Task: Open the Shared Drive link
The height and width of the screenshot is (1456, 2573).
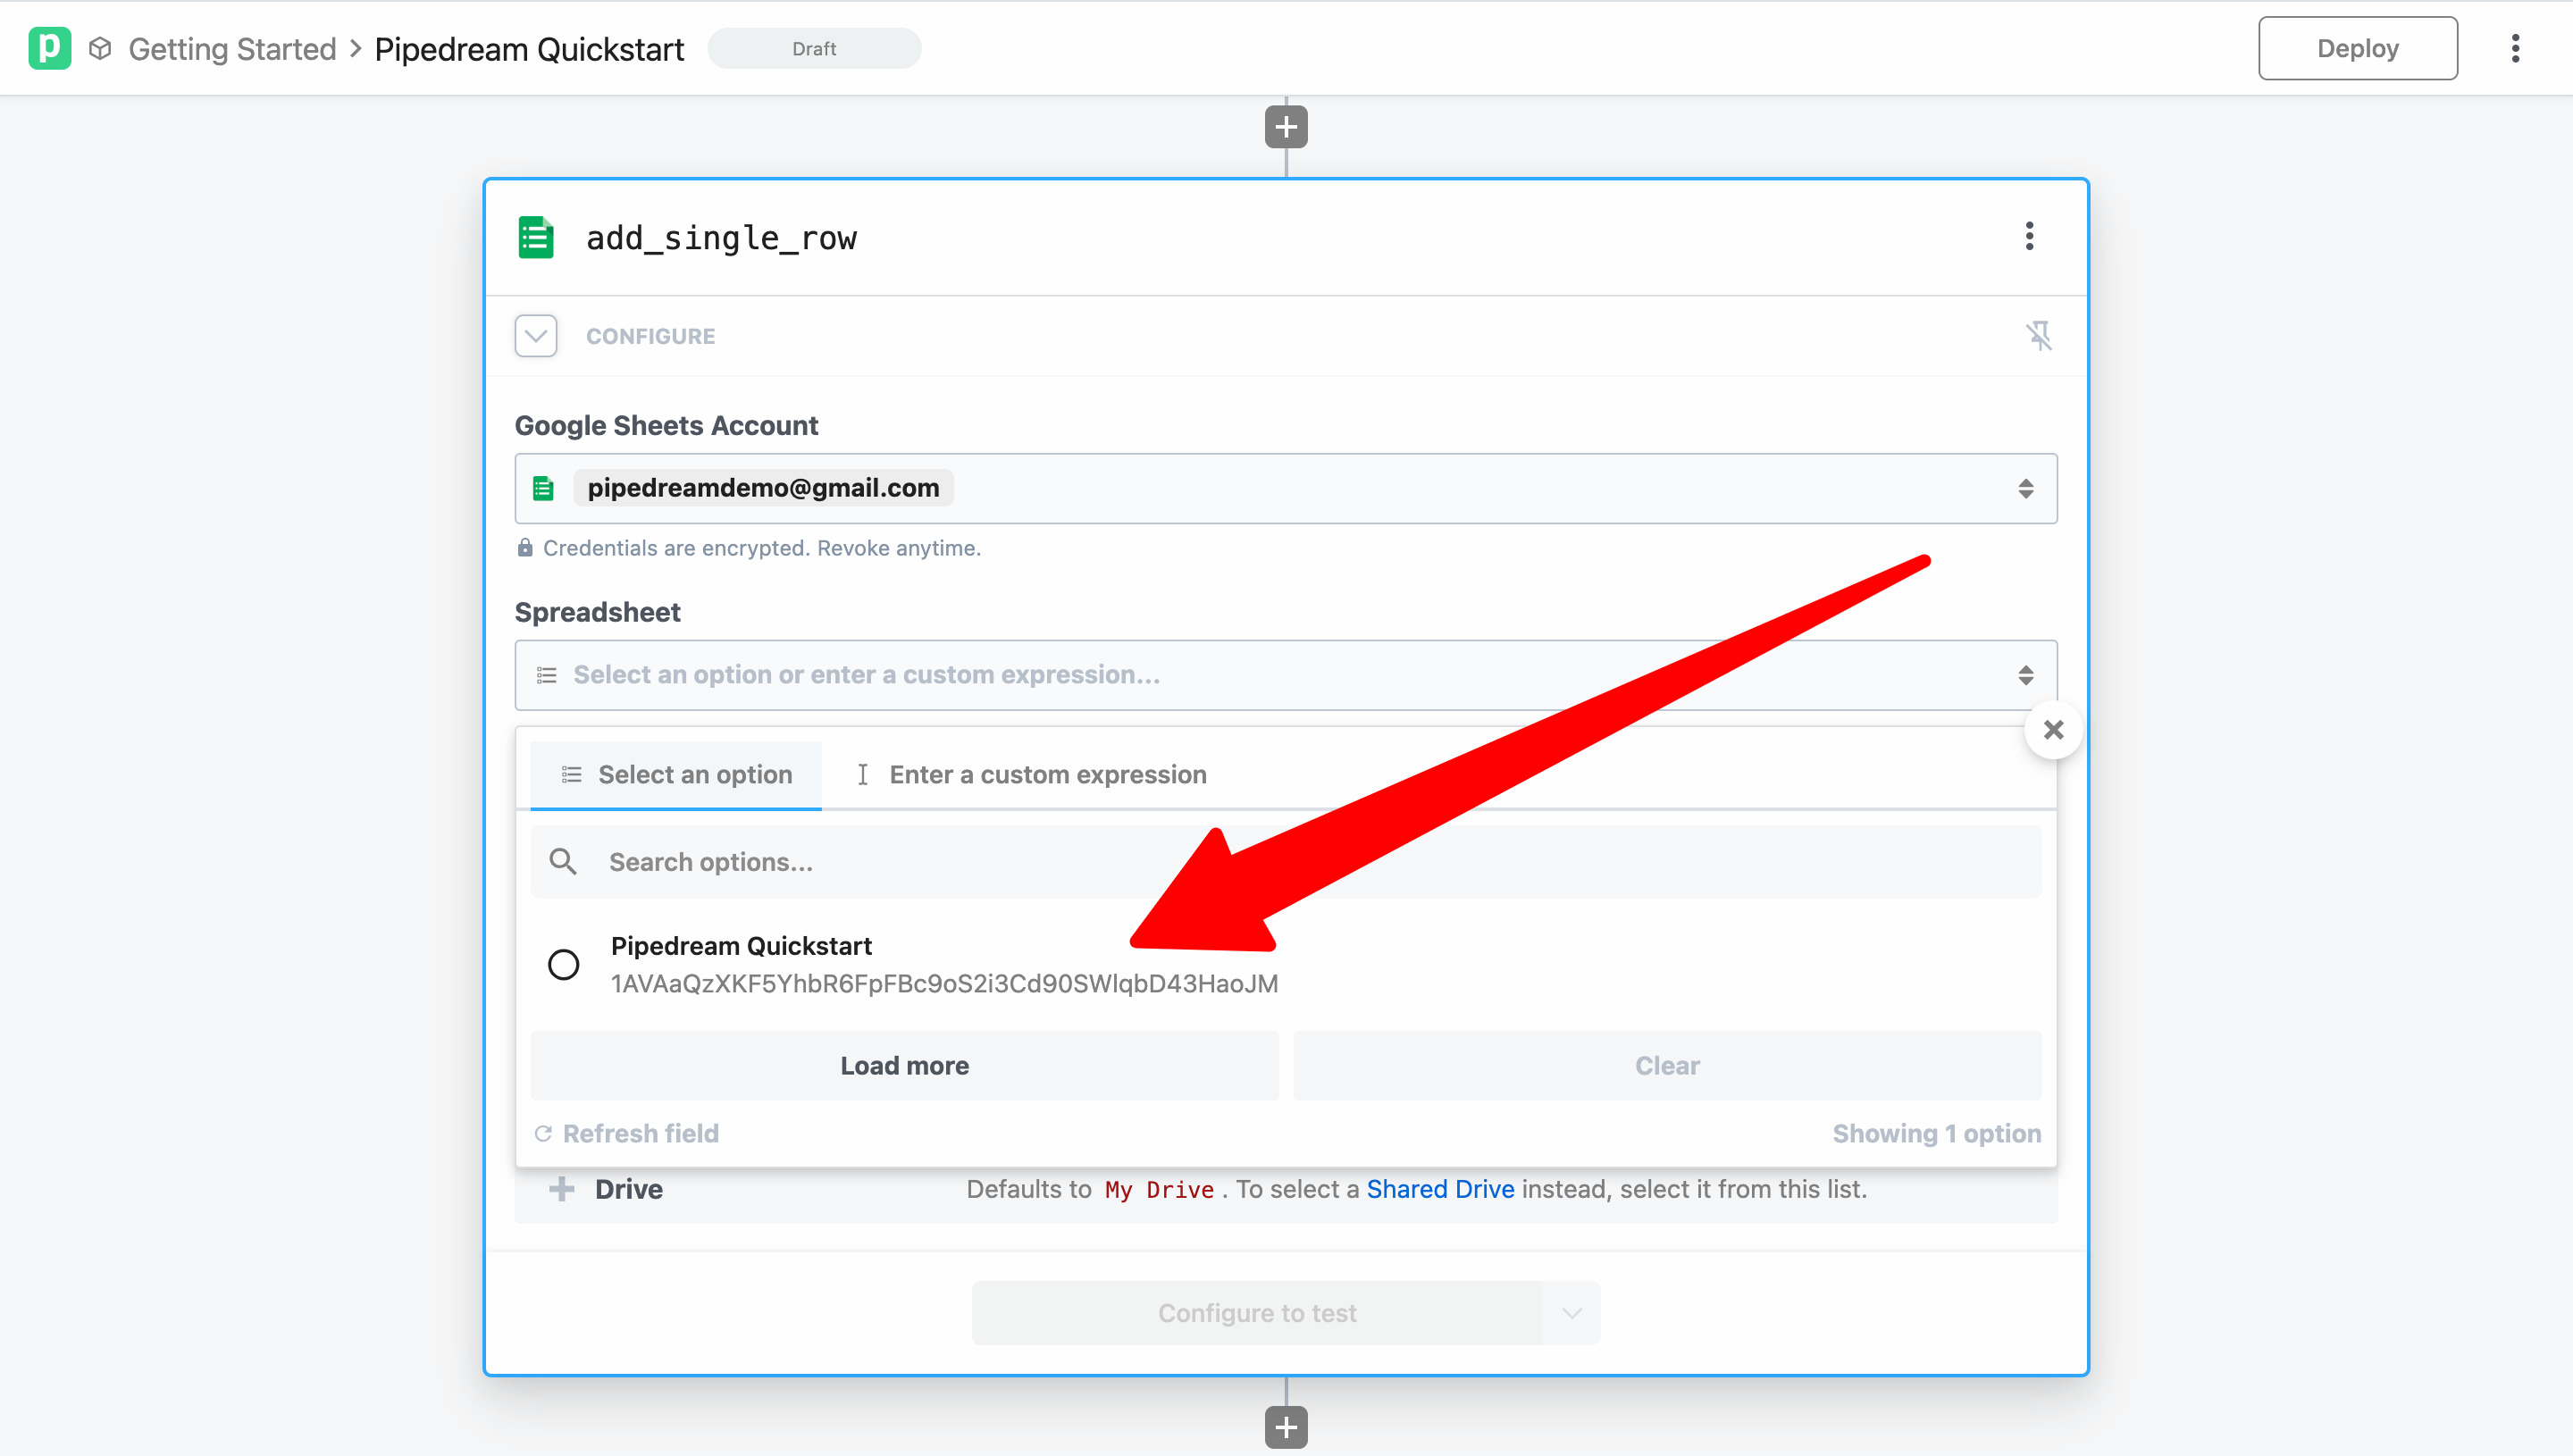Action: (1440, 1189)
